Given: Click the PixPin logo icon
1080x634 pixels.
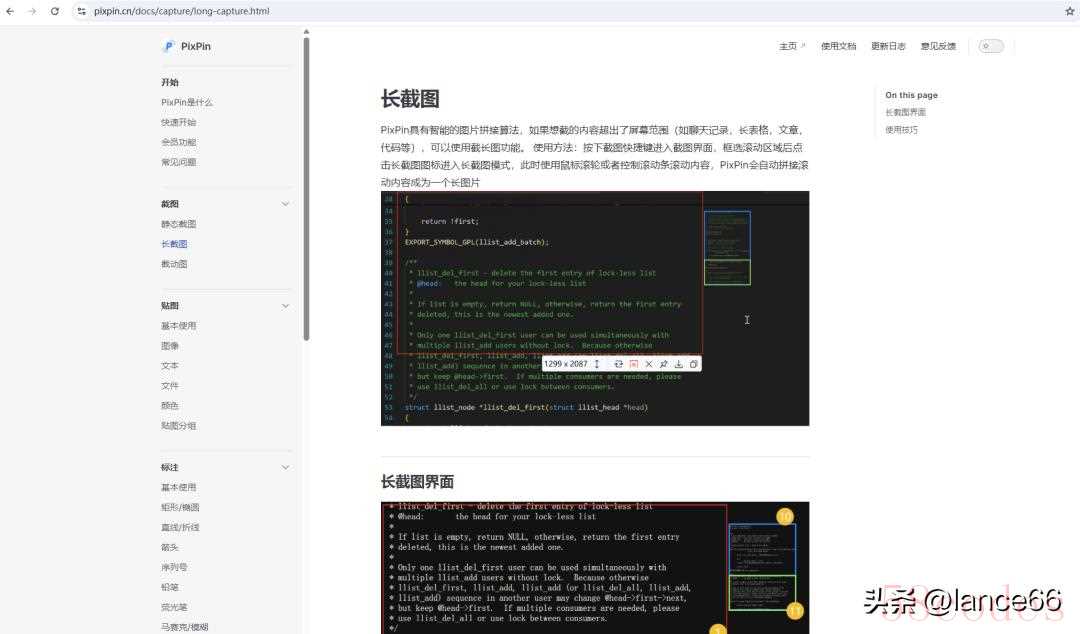Looking at the screenshot, I should (169, 46).
